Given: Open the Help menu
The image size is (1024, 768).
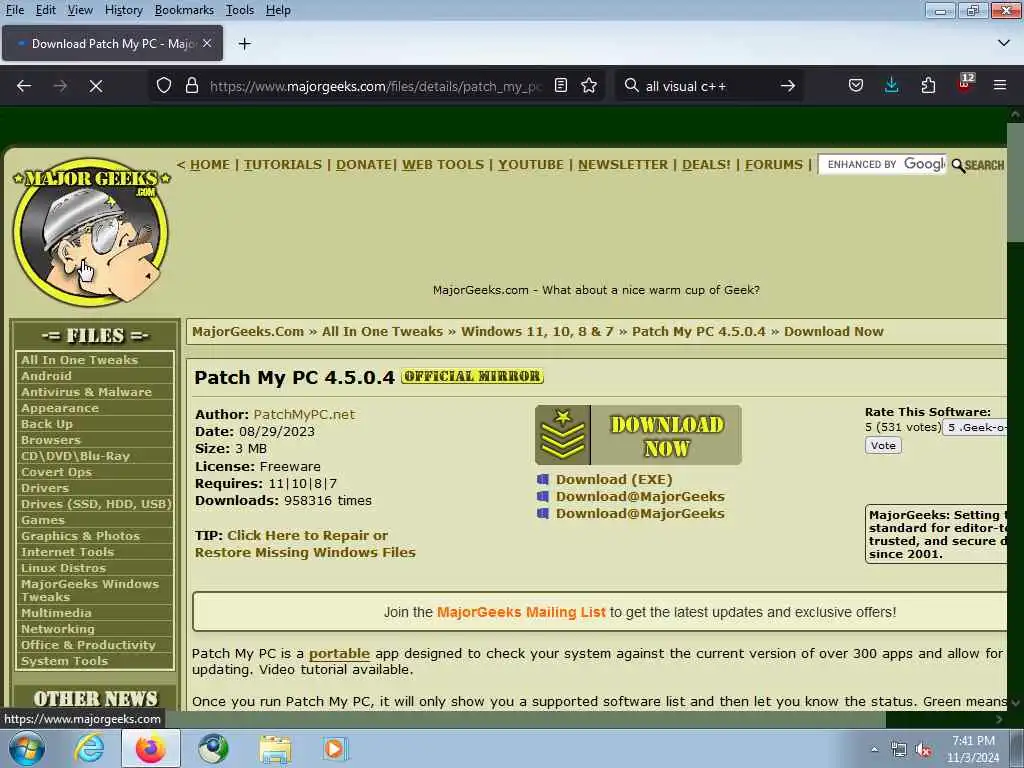Looking at the screenshot, I should 278,10.
